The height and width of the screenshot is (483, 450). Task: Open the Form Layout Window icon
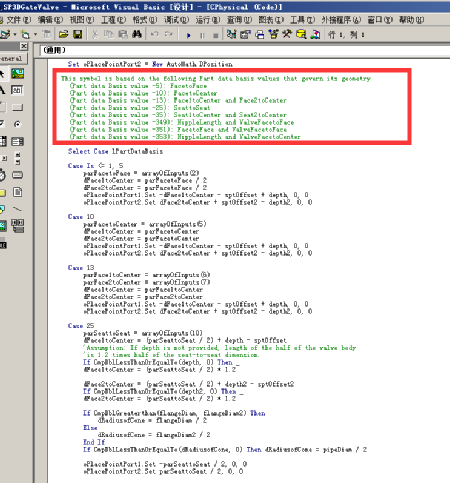(x=259, y=34)
